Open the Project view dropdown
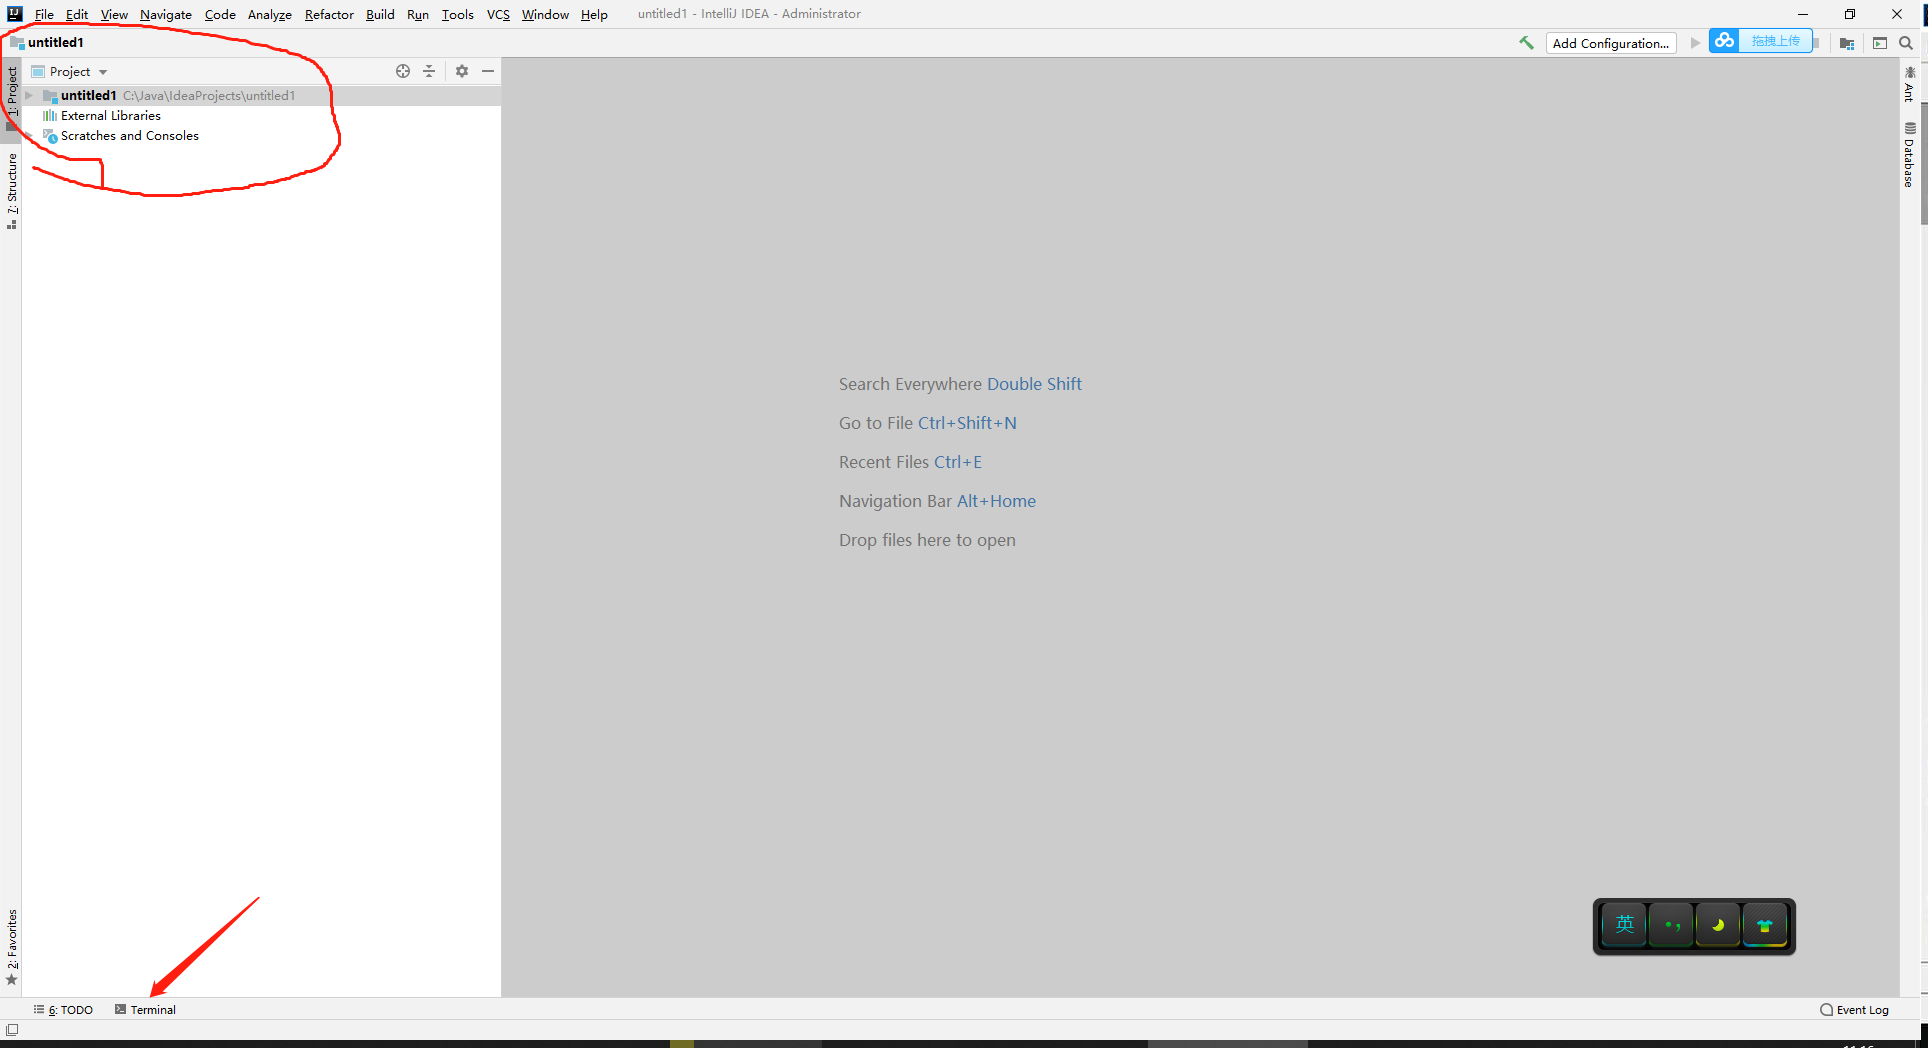 (x=70, y=71)
